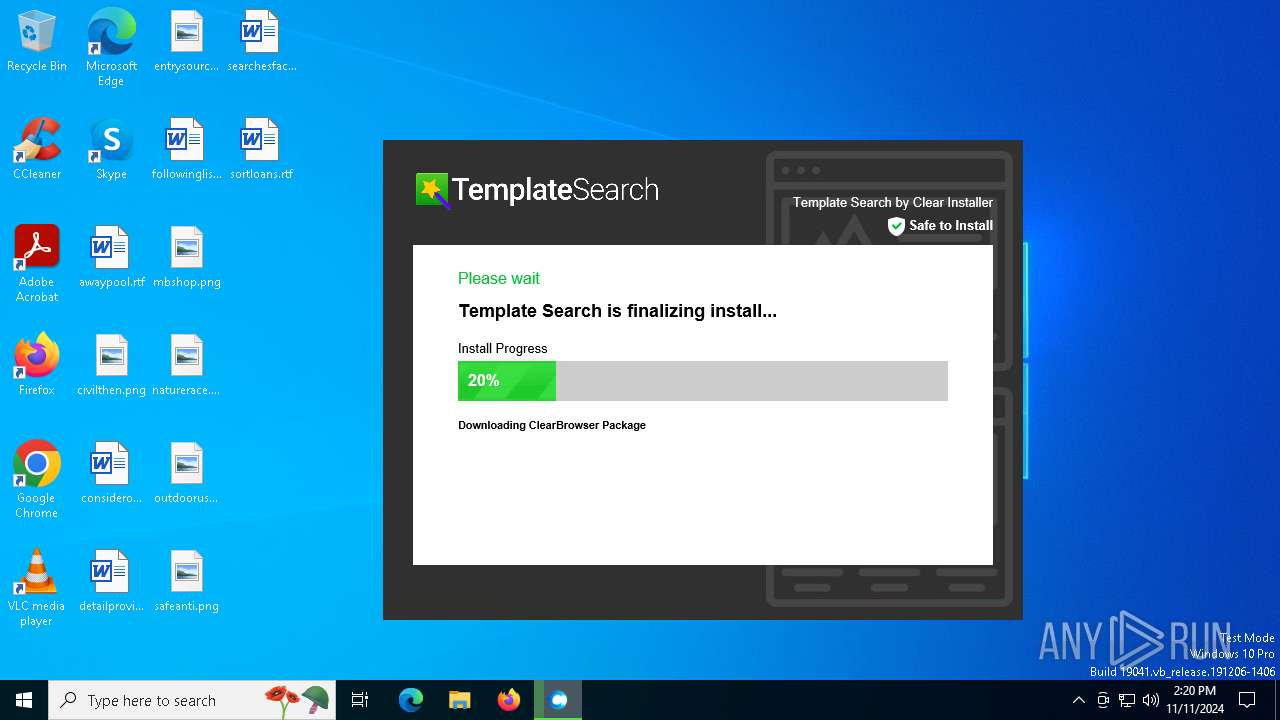The width and height of the screenshot is (1280, 720).
Task: Show hidden system tray icons
Action: (x=1078, y=700)
